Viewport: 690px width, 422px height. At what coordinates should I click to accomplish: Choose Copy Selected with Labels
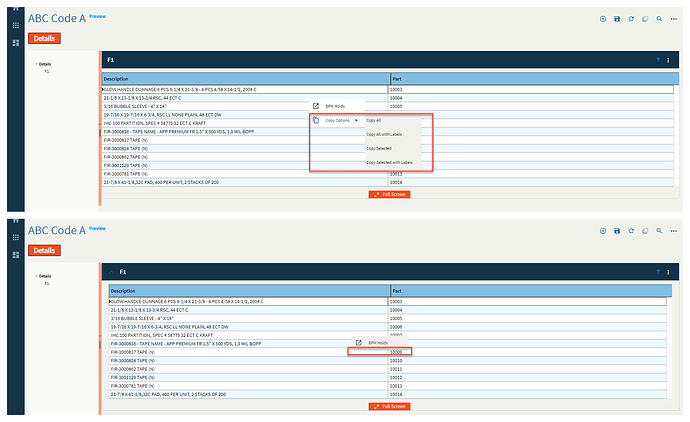(x=389, y=162)
